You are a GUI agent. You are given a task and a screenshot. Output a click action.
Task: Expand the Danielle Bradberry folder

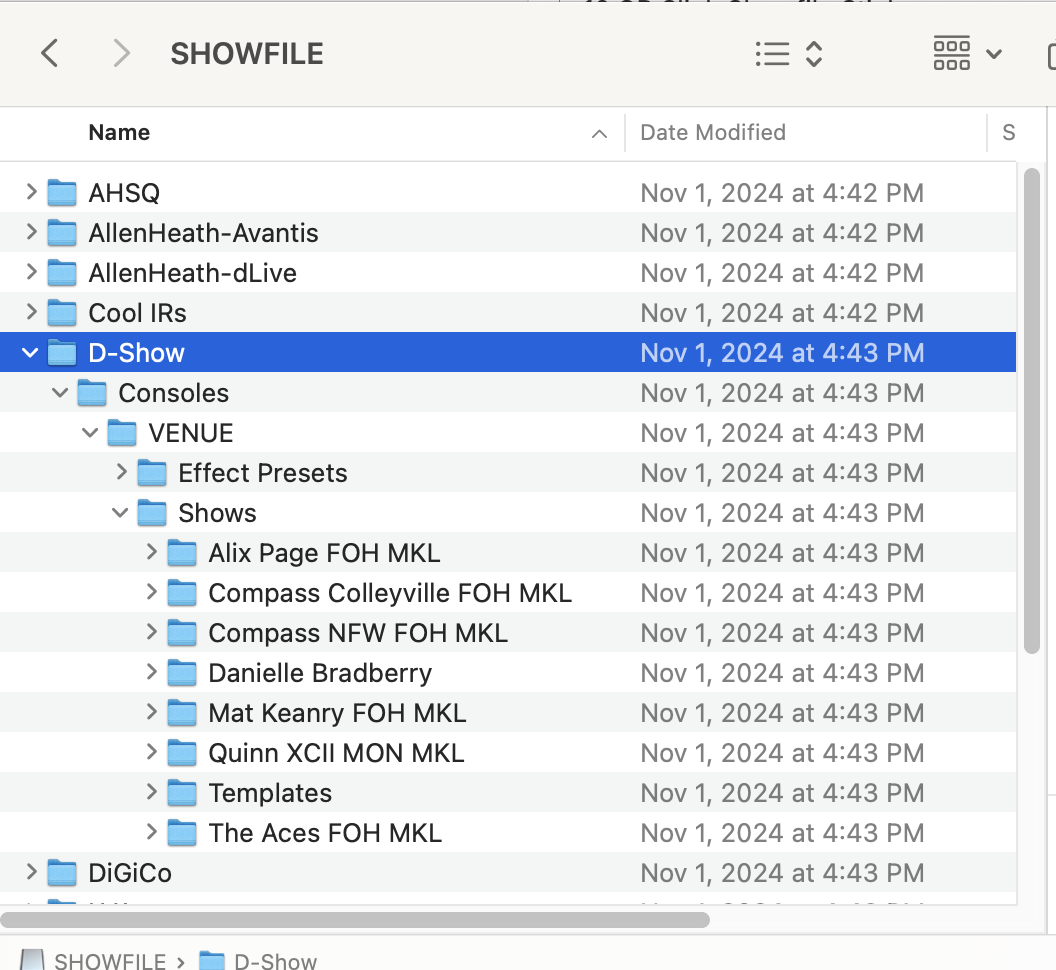point(152,672)
